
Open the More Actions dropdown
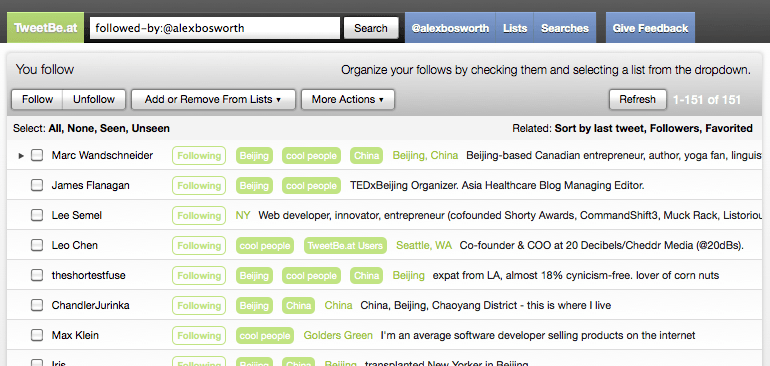pos(348,99)
